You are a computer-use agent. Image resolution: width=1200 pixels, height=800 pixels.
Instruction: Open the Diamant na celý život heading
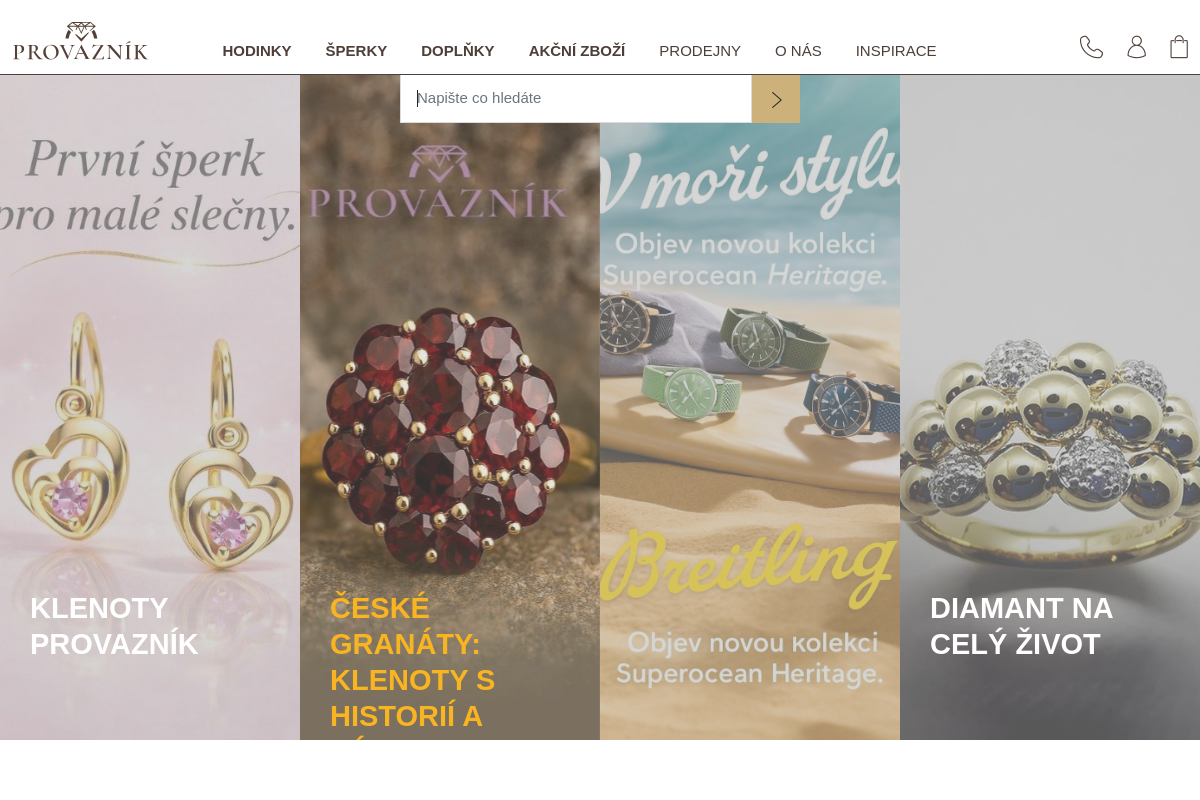tap(1021, 626)
